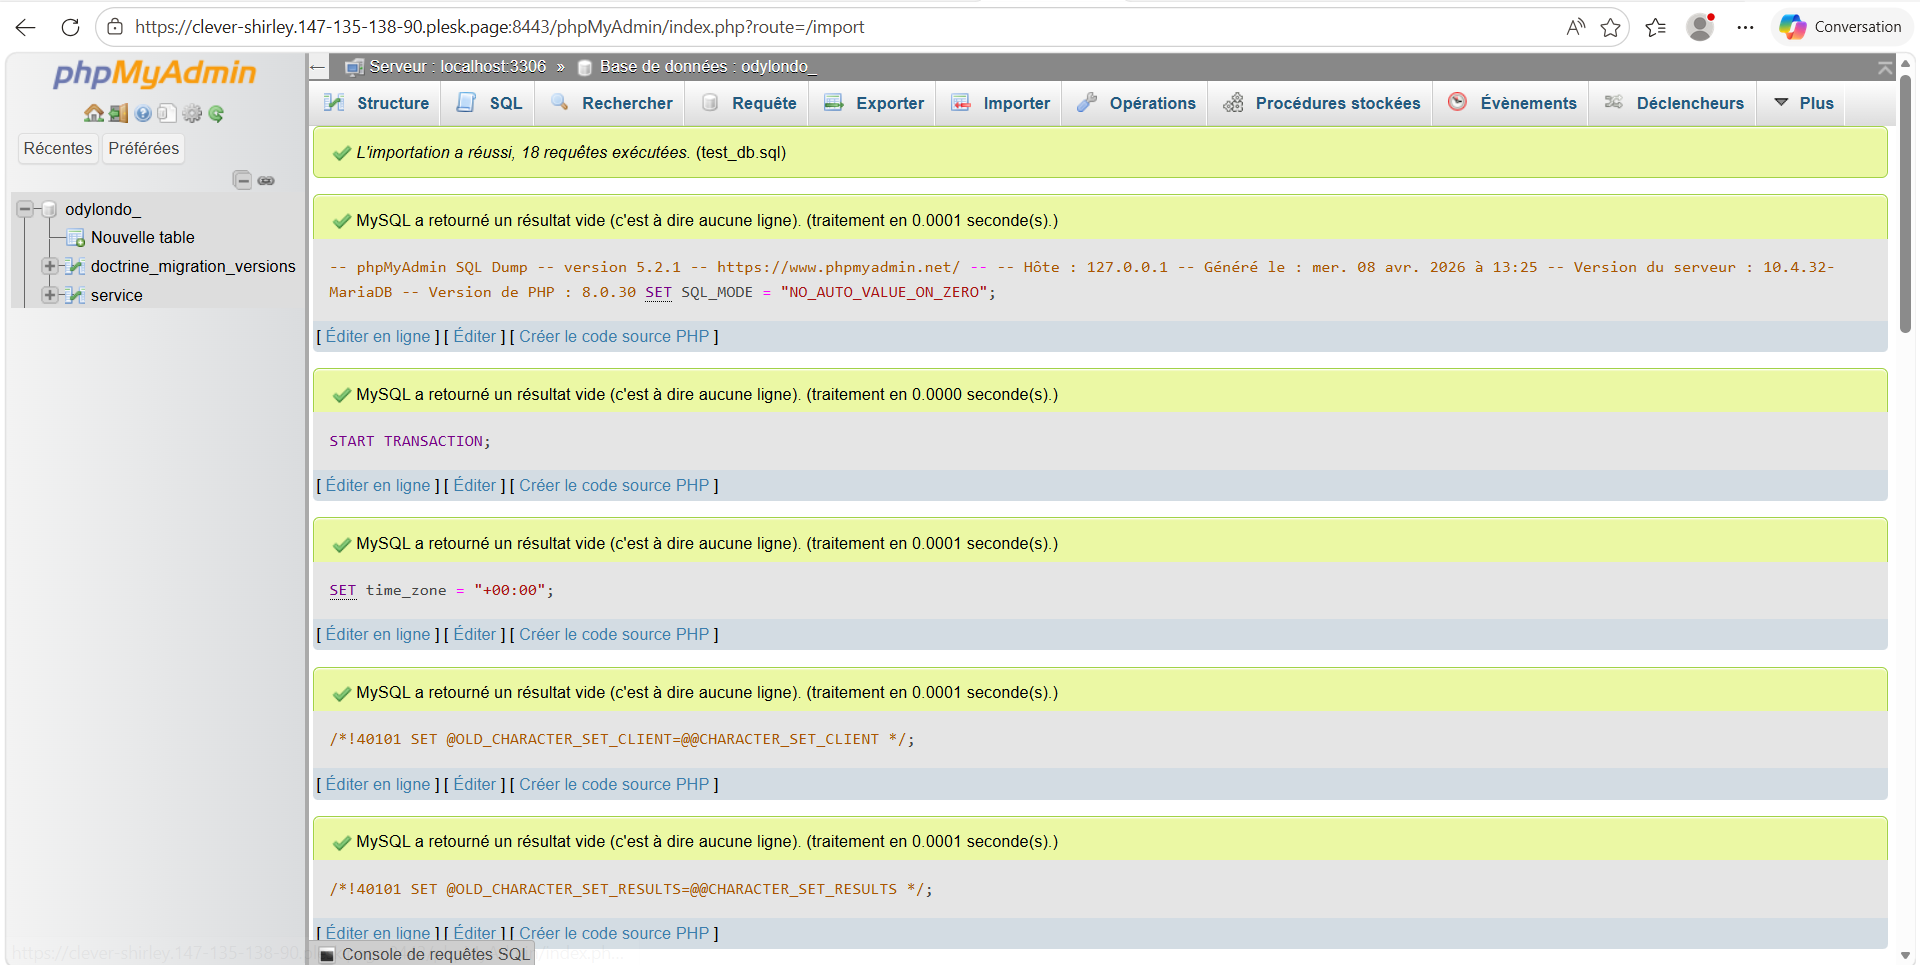The width and height of the screenshot is (1920, 965).
Task: Open the phpMyAdmin documentation help icon
Action: tap(143, 113)
